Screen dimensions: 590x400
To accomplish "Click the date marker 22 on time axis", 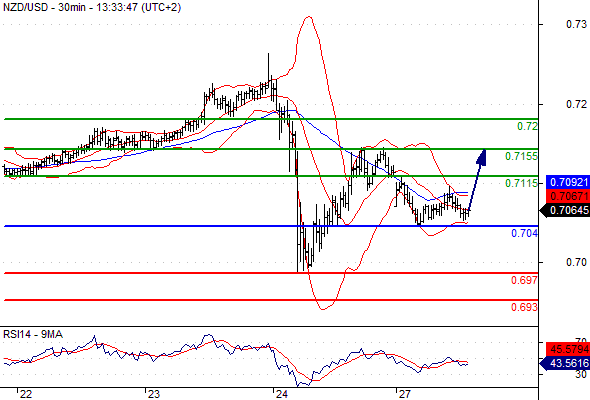I will [x=26, y=394].
